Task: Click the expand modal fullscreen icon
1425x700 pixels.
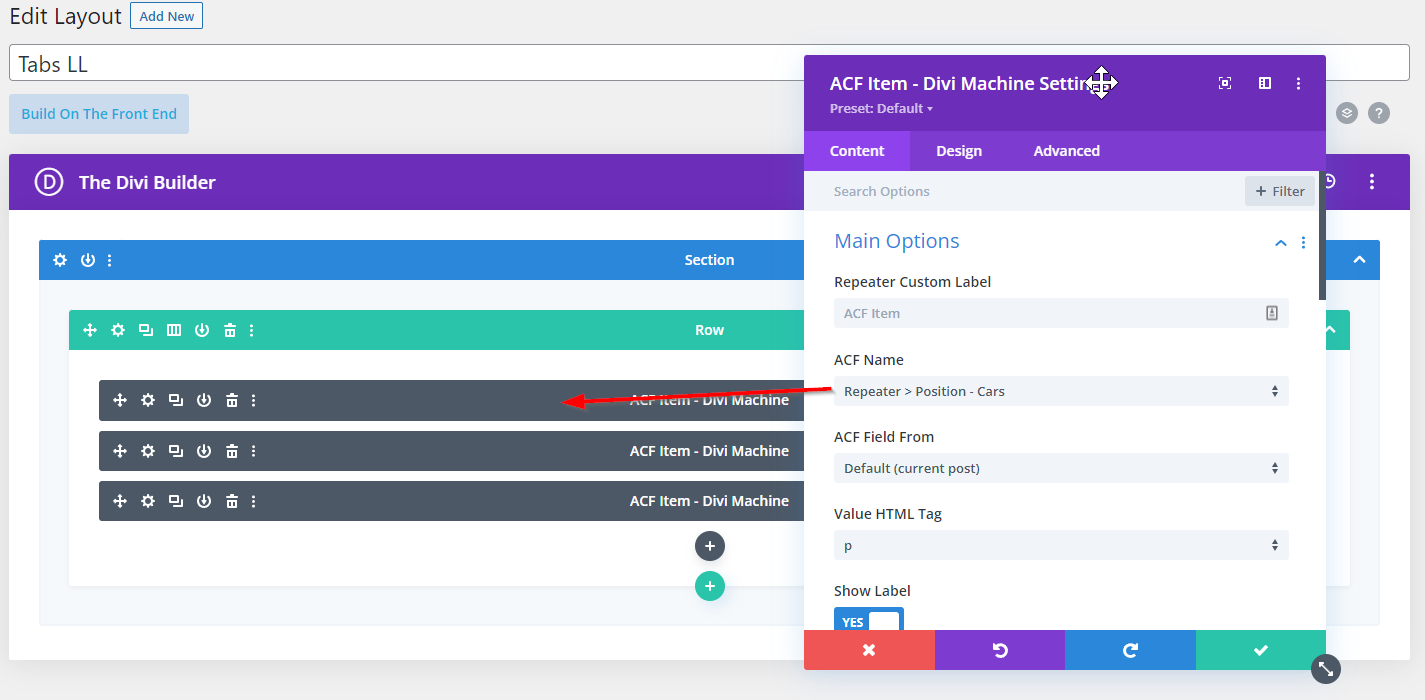Action: click(1225, 83)
